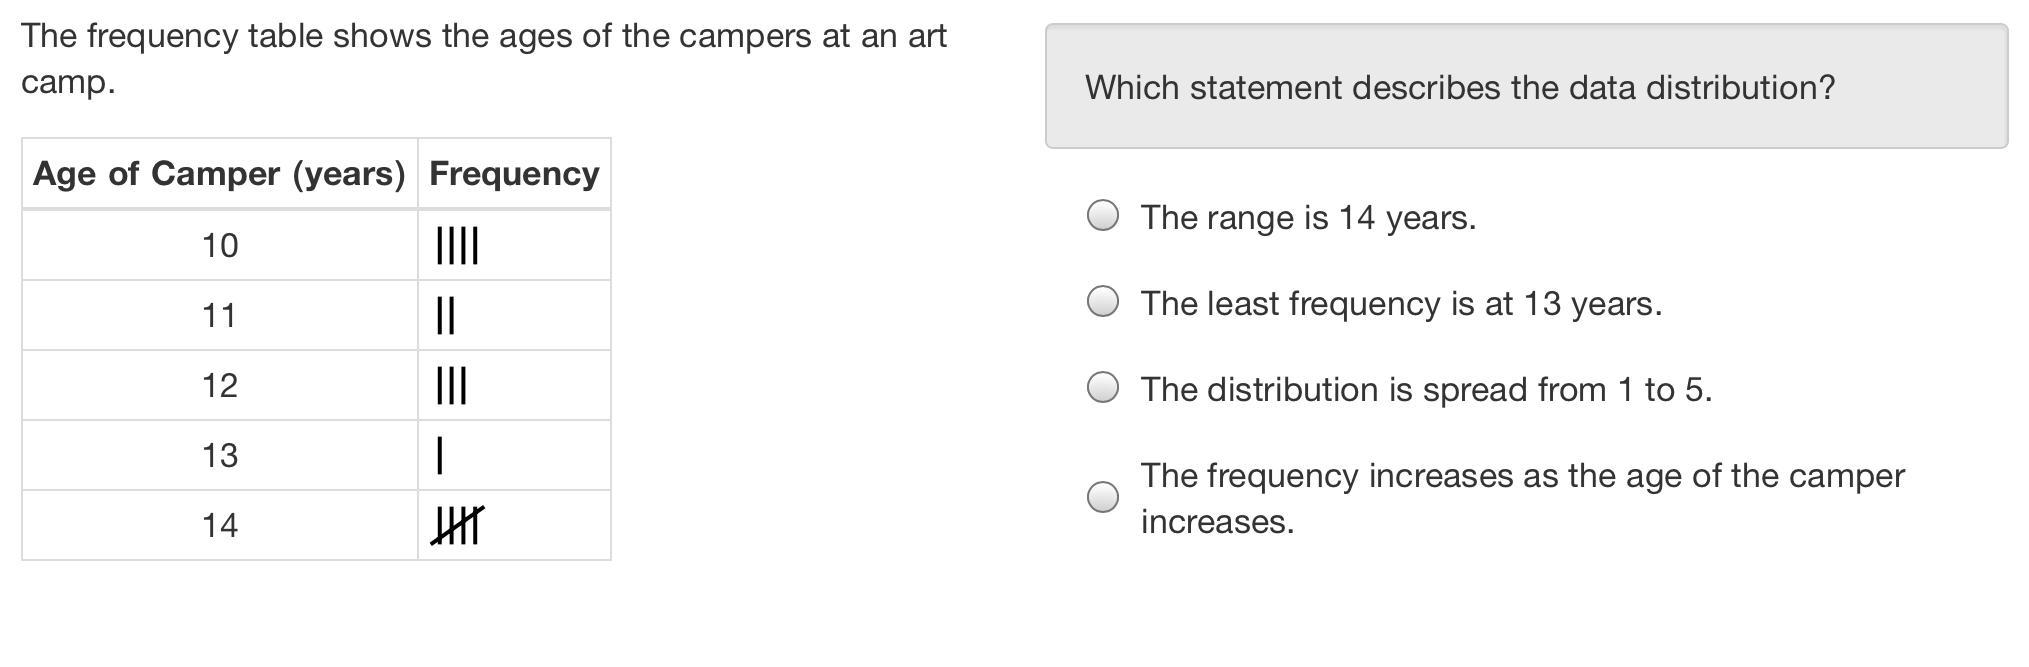
Task: Click the age 14 table cell
Action: (220, 526)
